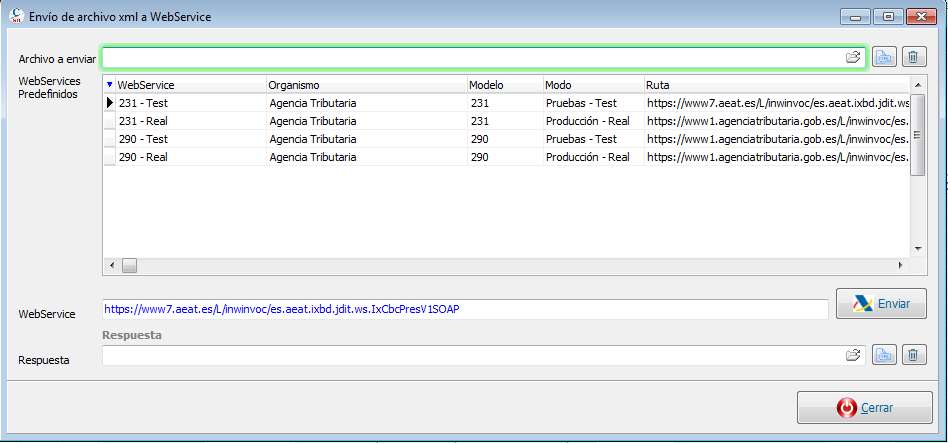Click the WebService URL input field

point(465,309)
